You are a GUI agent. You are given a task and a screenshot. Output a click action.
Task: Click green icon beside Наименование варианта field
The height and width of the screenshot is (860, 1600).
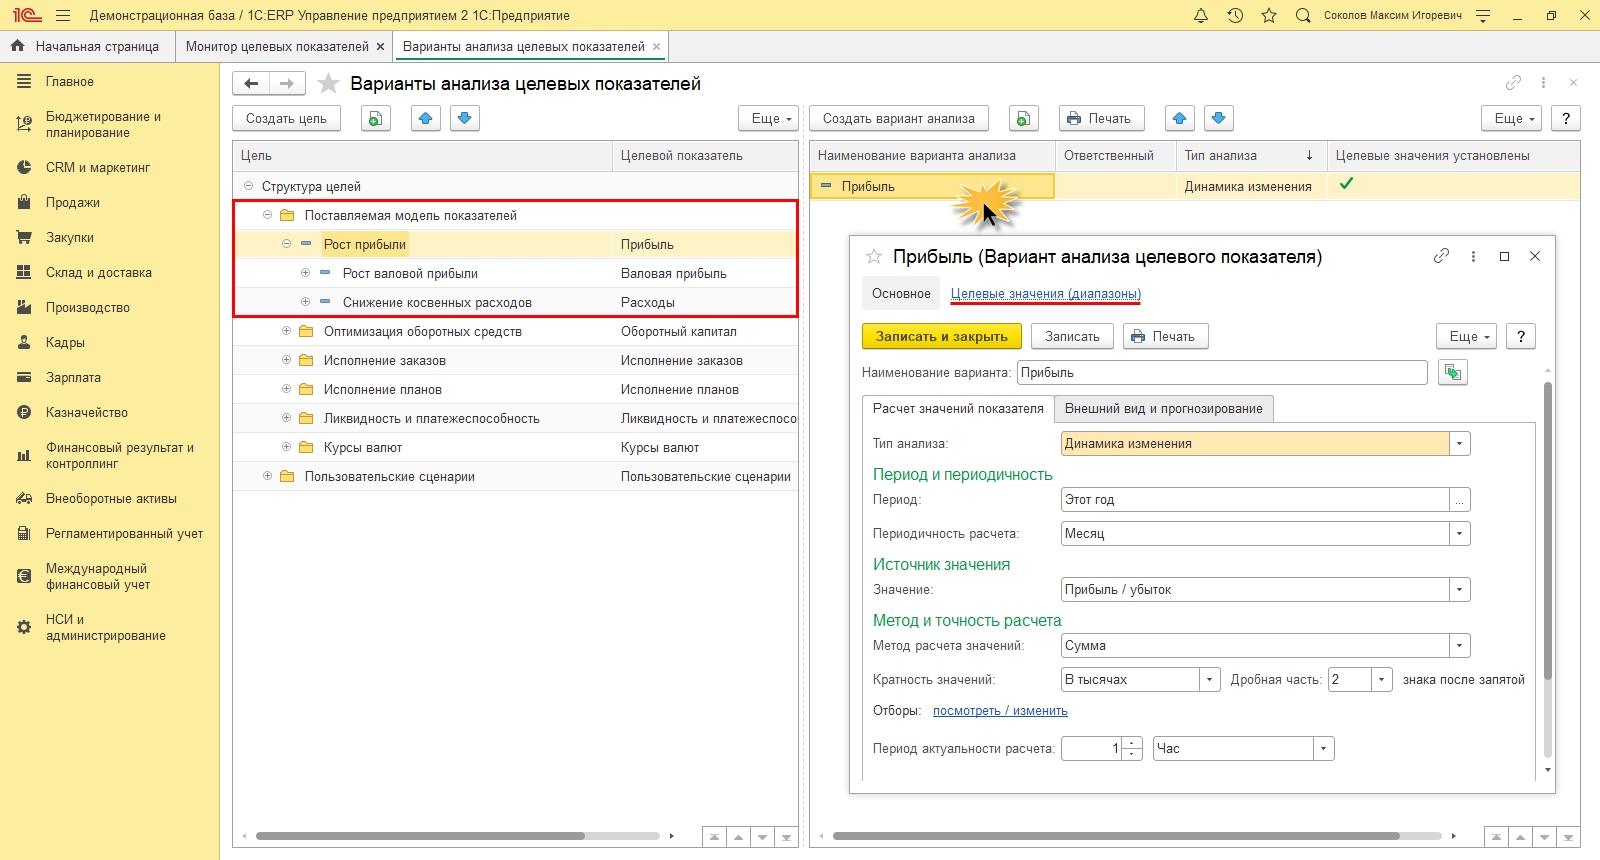click(1452, 373)
